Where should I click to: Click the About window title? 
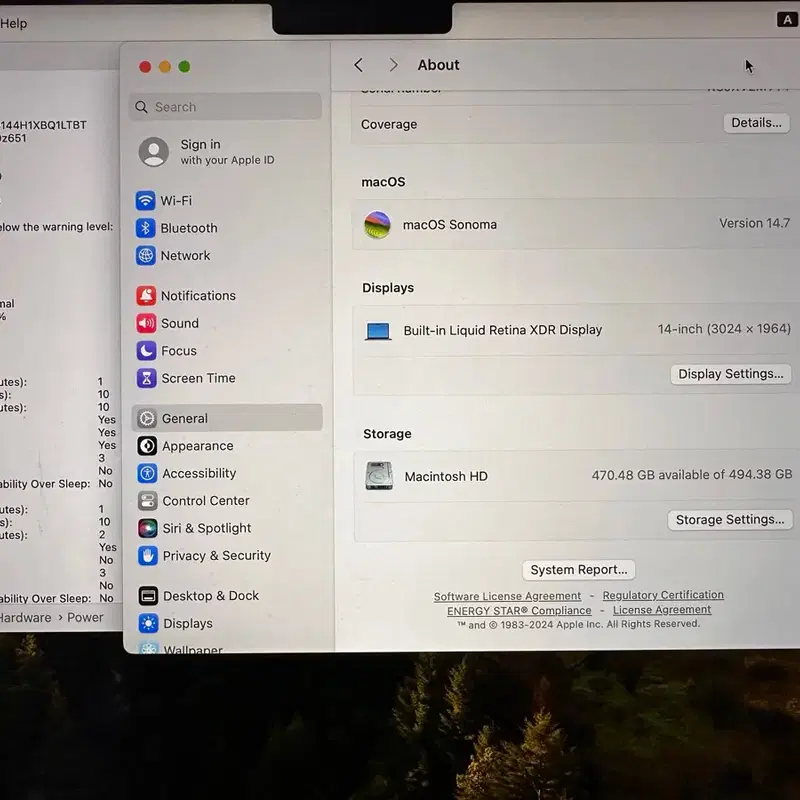(x=438, y=65)
